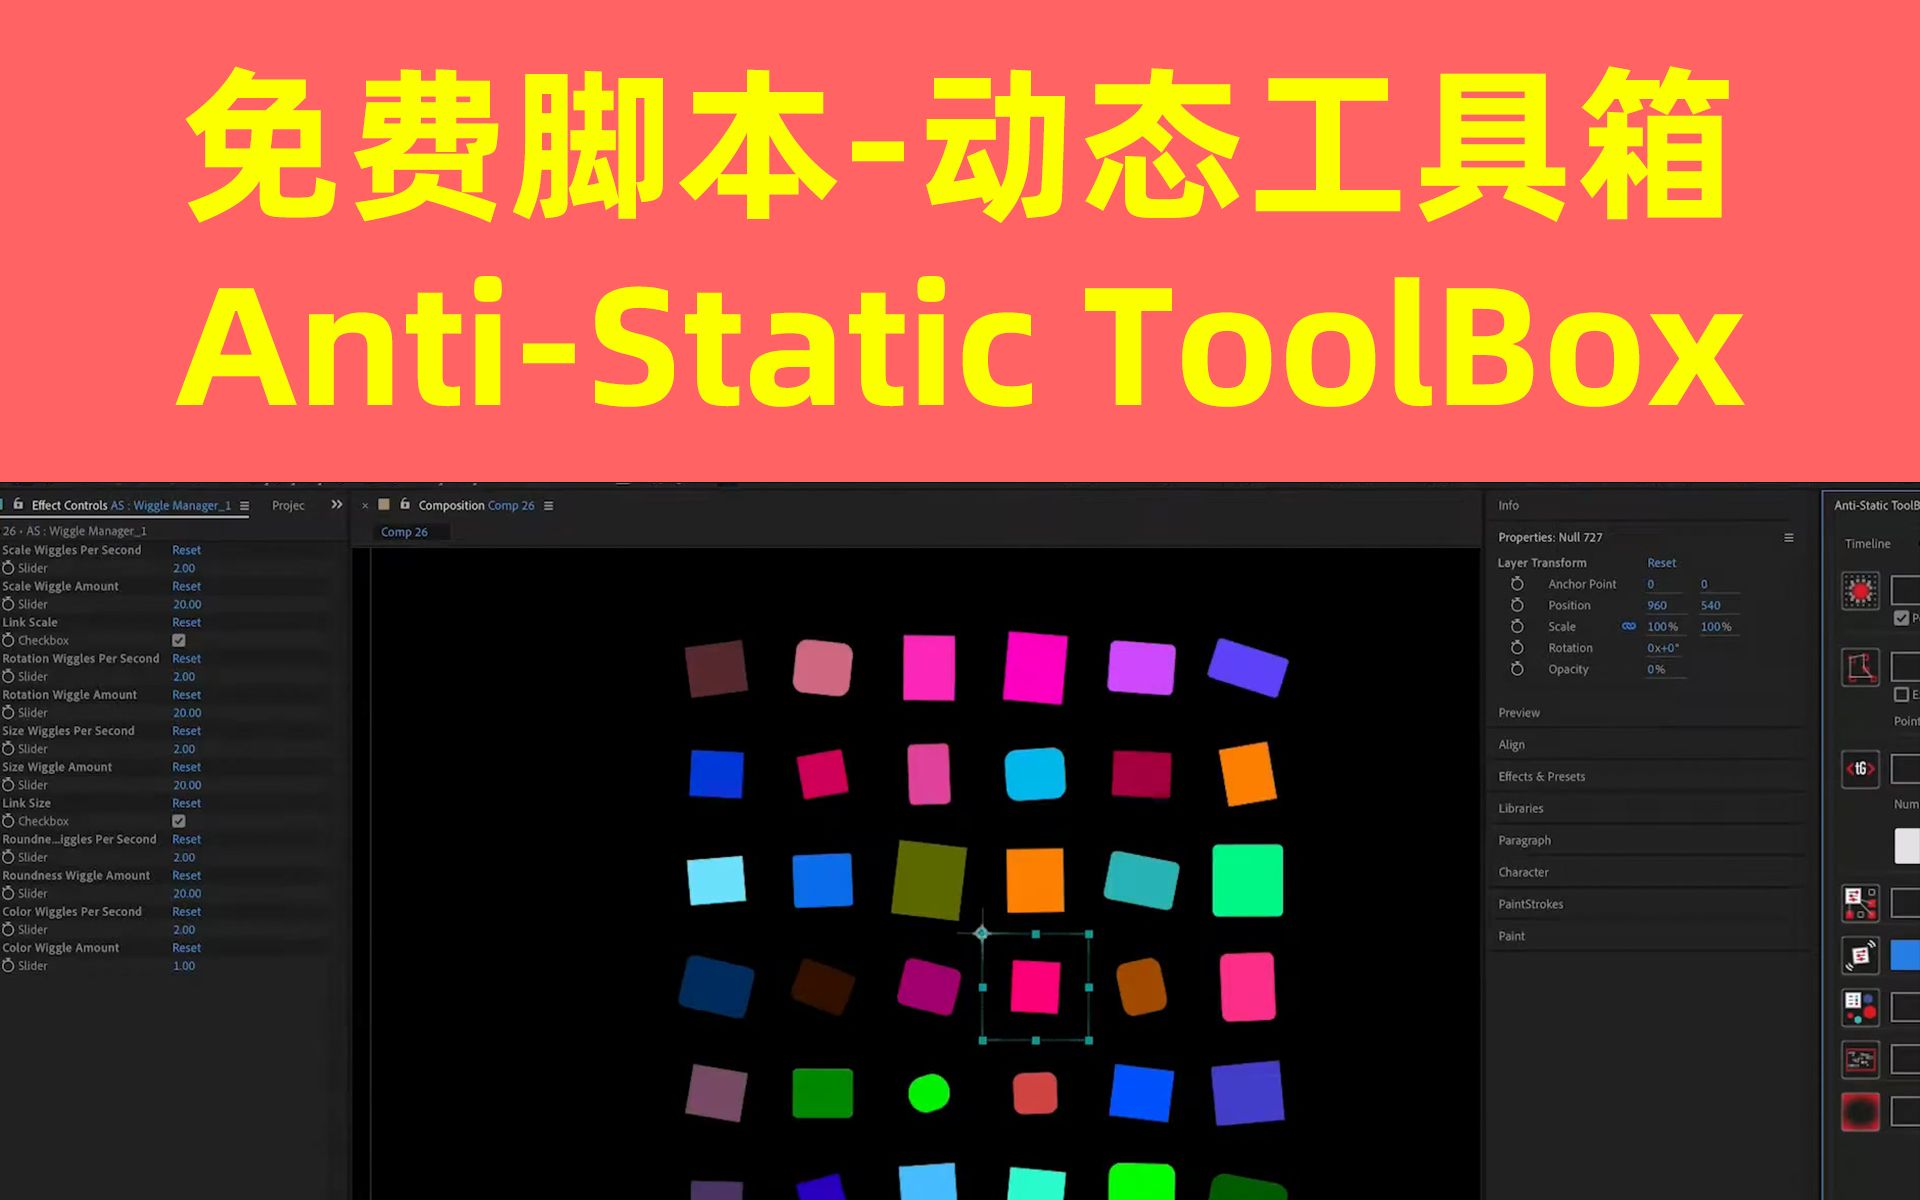
Task: Click the dots-grid tool icon in the sidebar
Action: (1860, 1008)
